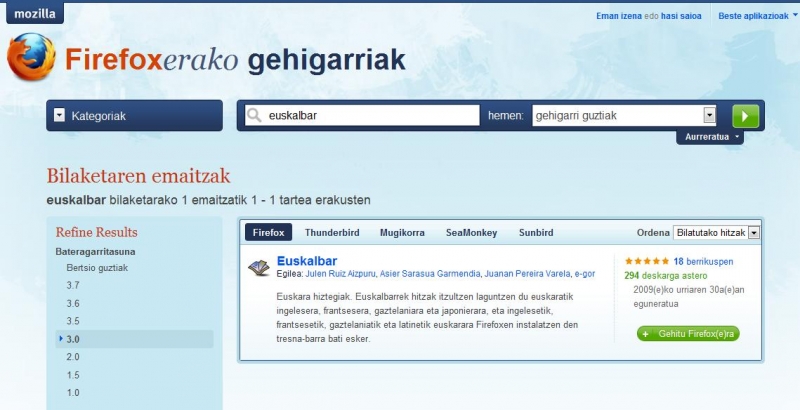Filter results by version 3.7
Viewport: 800px width, 410px height.
[73, 286]
